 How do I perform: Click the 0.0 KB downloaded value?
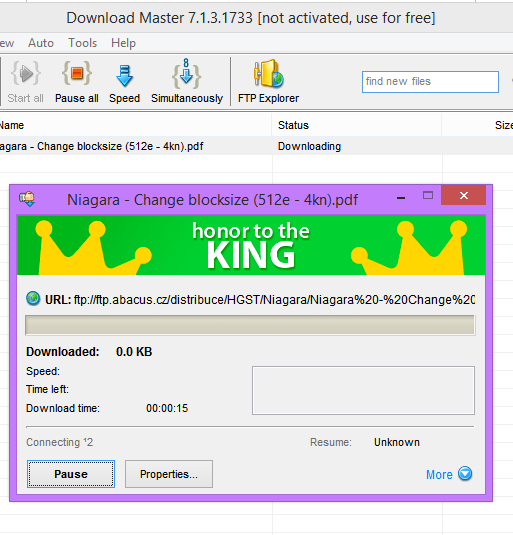[x=134, y=352]
